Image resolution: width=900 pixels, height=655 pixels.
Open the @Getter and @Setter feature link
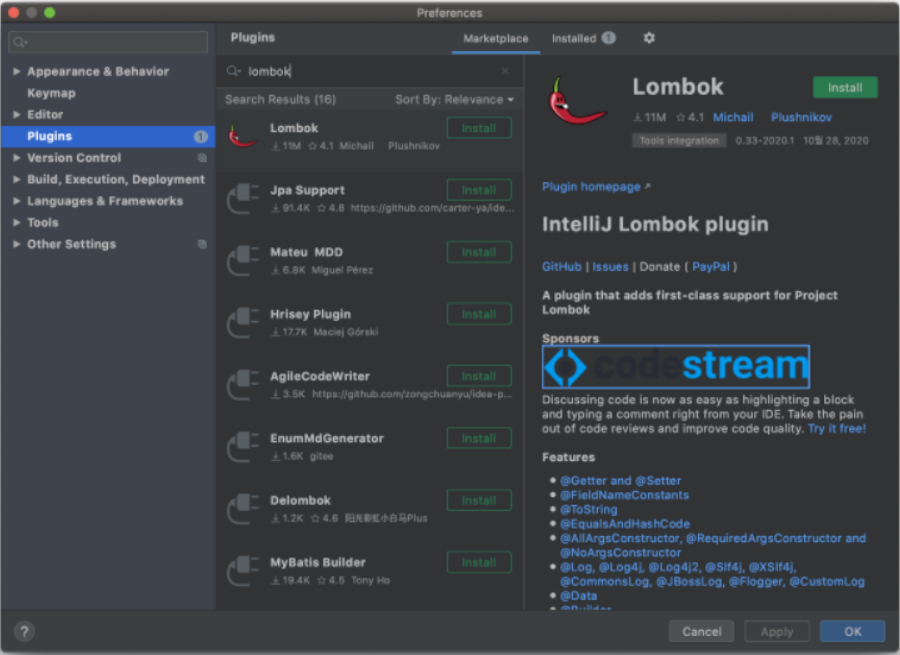click(620, 480)
